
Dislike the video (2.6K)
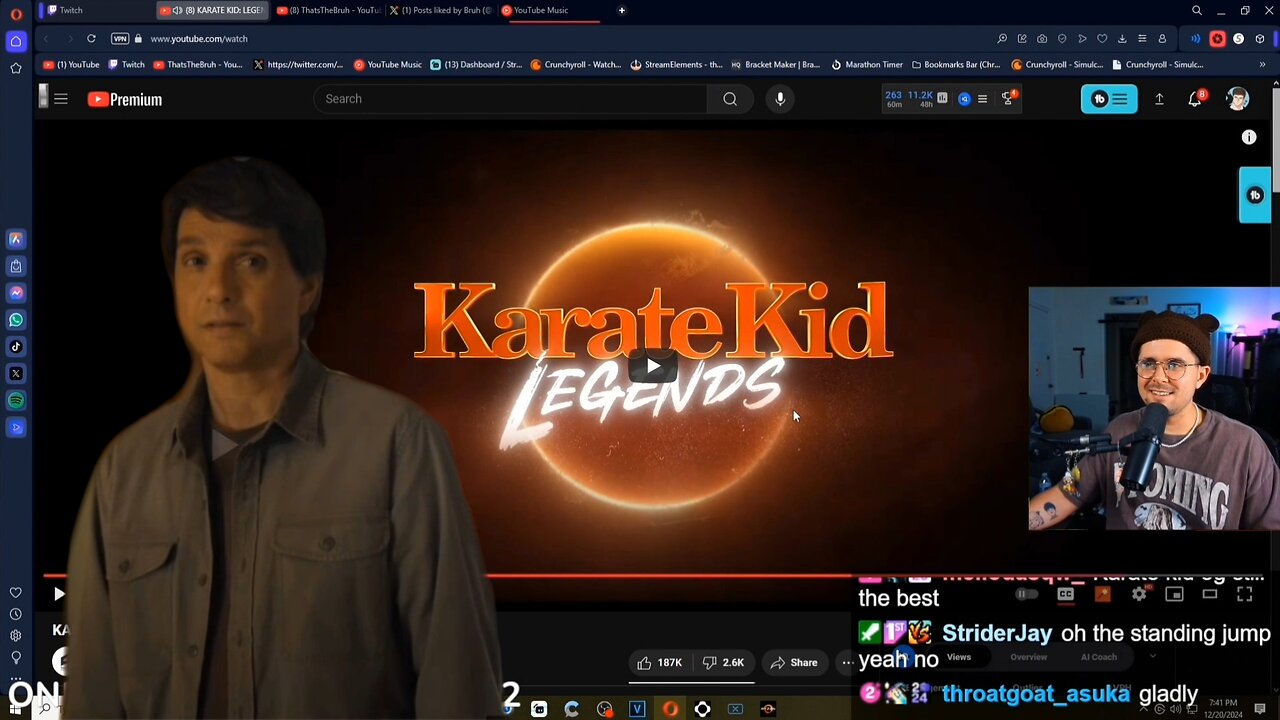pyautogui.click(x=723, y=662)
